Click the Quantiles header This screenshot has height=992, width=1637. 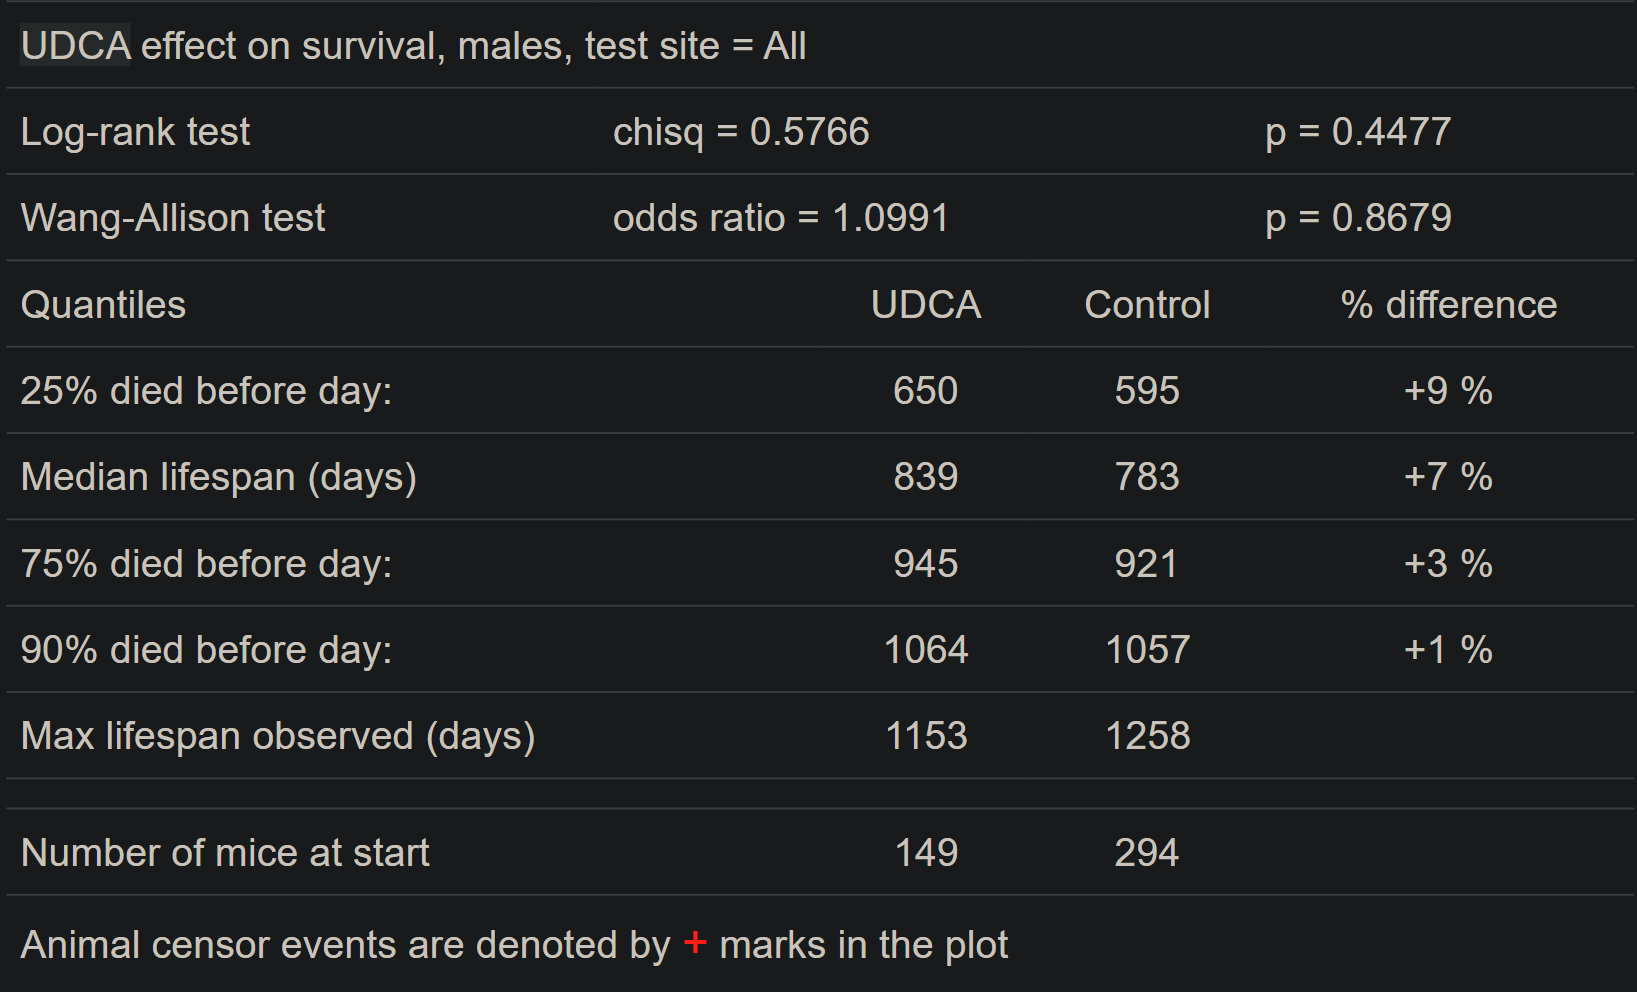pos(103,305)
